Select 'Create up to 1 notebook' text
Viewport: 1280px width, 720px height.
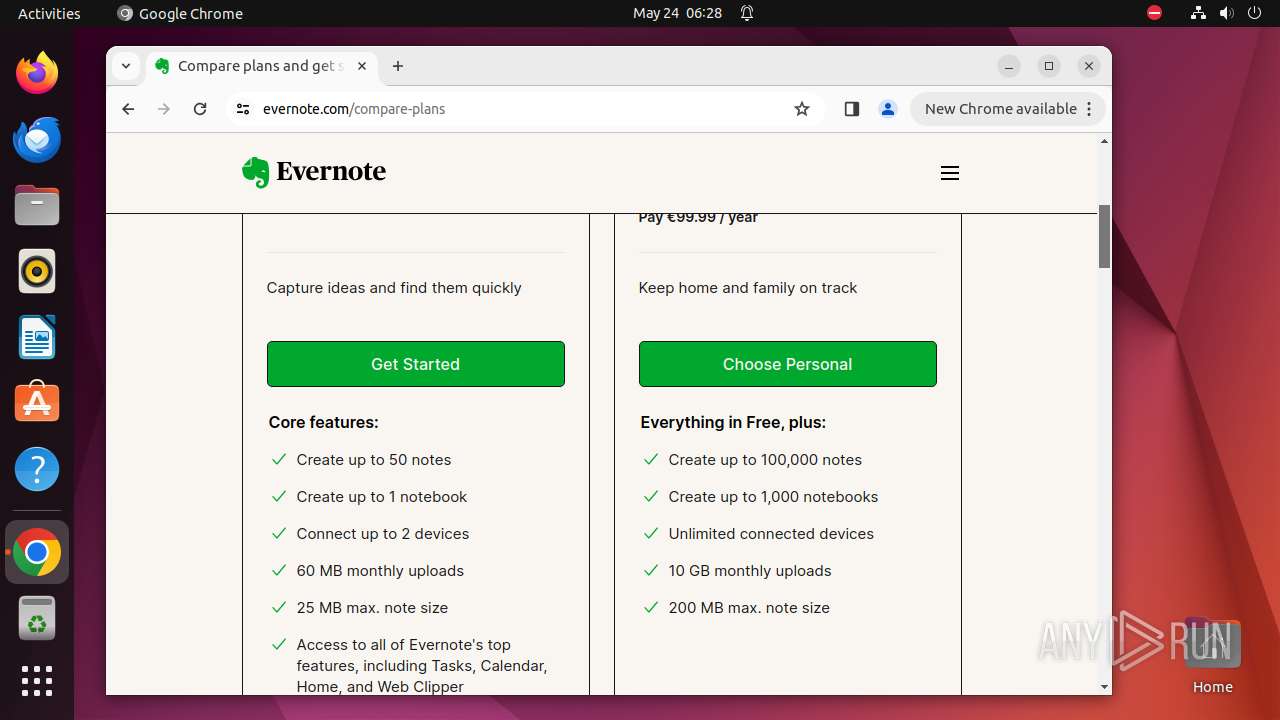coord(382,497)
